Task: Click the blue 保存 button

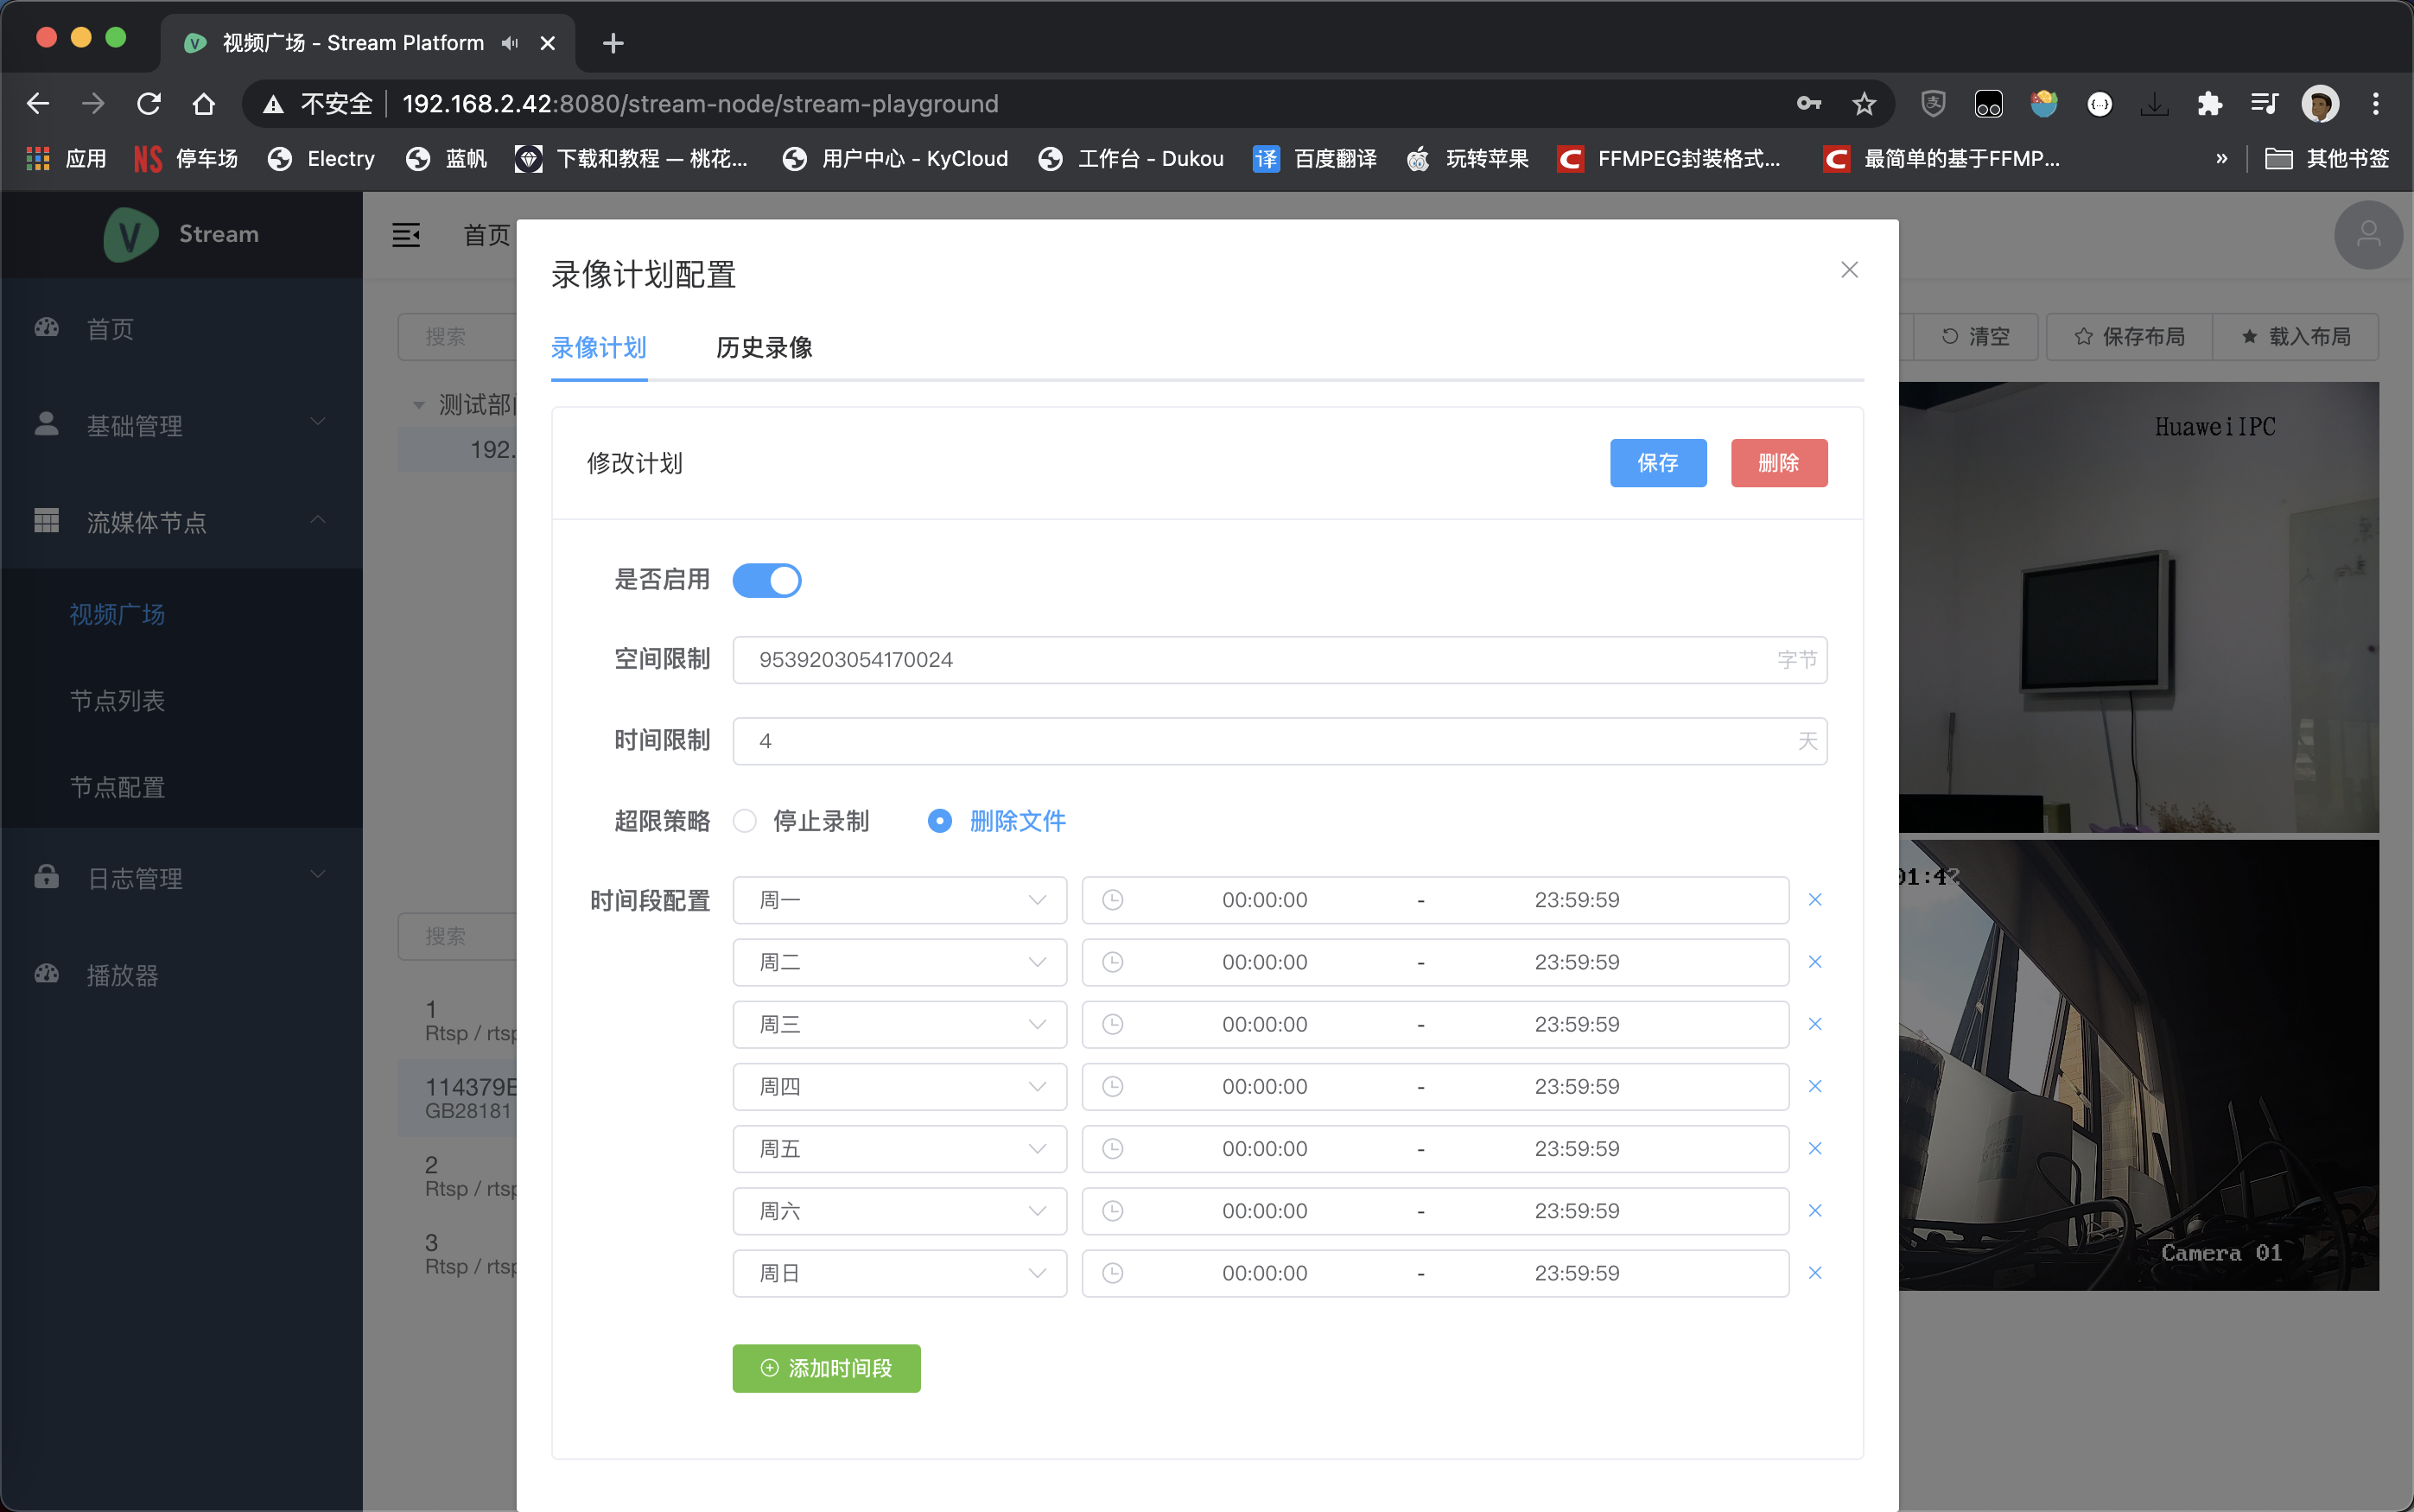Action: pyautogui.click(x=1657, y=463)
